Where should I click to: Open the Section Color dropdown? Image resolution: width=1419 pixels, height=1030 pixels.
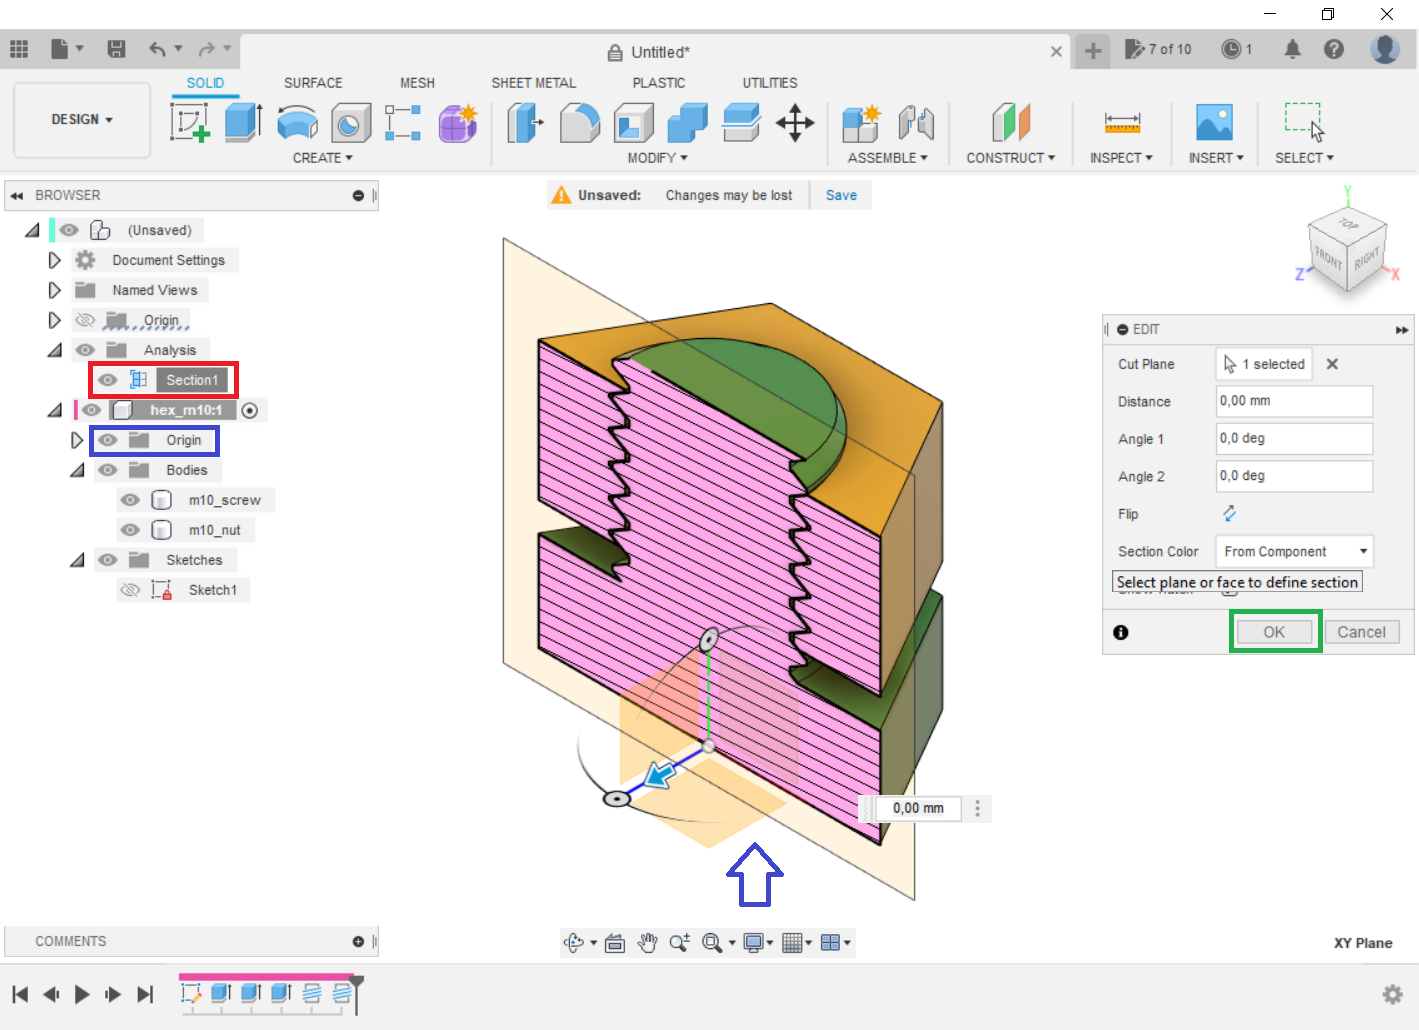(x=1294, y=551)
